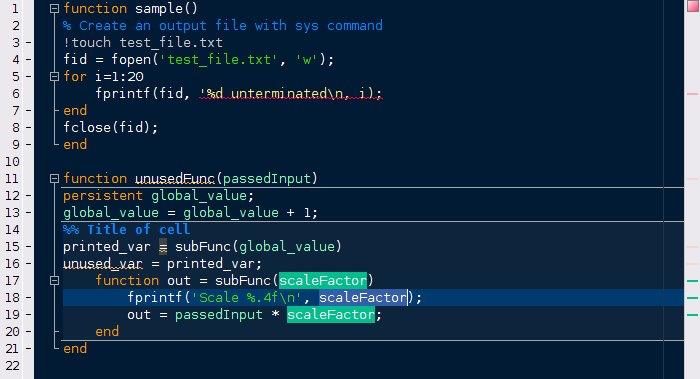Screen dimensions: 700x379
Task: Click the underlined unusedFunc function name
Action: pos(175,179)
